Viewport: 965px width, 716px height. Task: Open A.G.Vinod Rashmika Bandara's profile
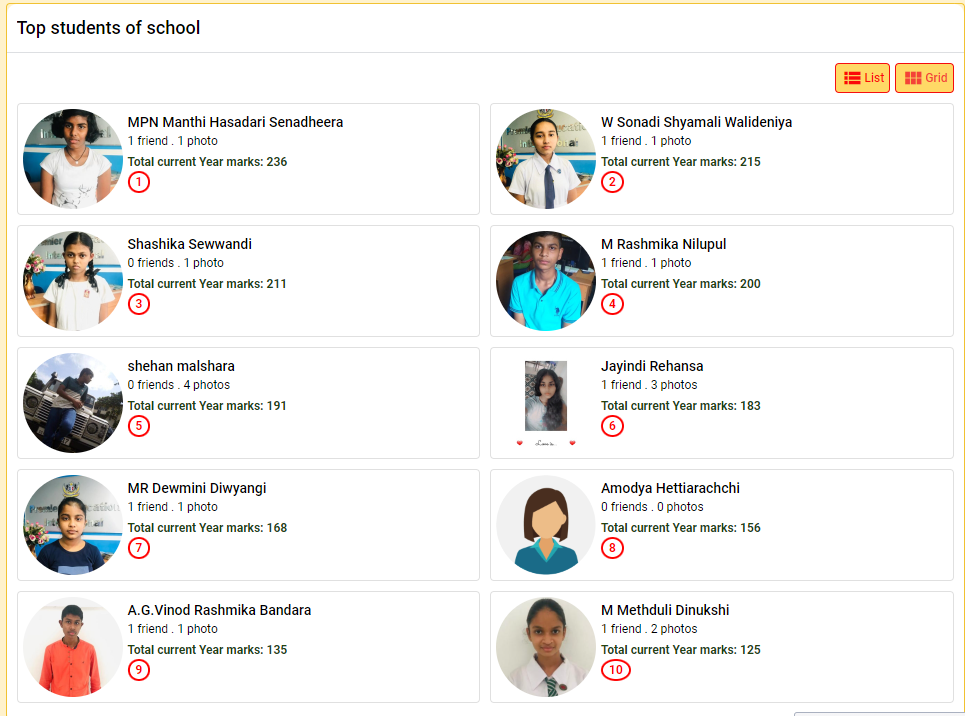point(219,610)
